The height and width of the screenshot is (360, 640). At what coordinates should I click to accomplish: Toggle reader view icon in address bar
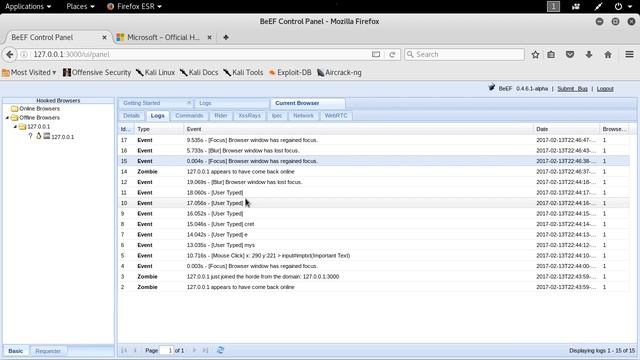376,54
